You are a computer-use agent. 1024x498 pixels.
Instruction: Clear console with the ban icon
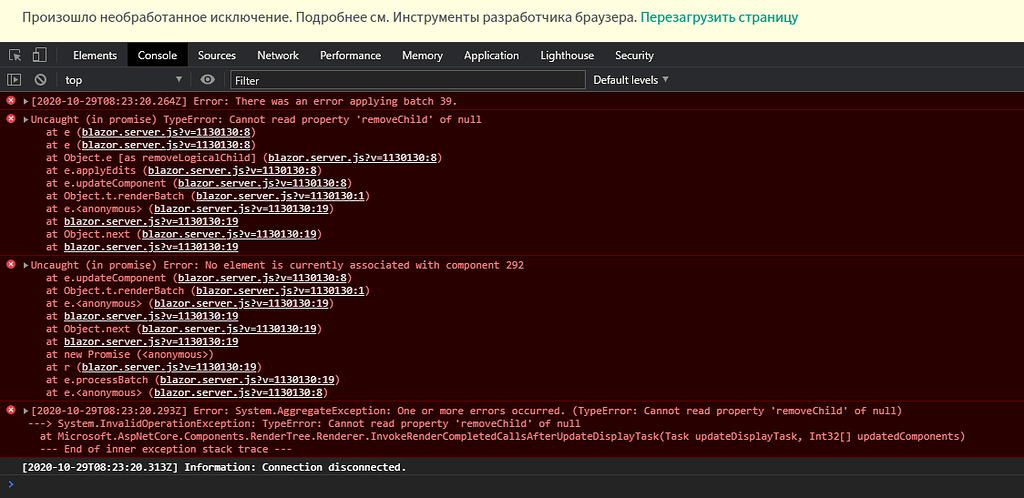[x=40, y=80]
